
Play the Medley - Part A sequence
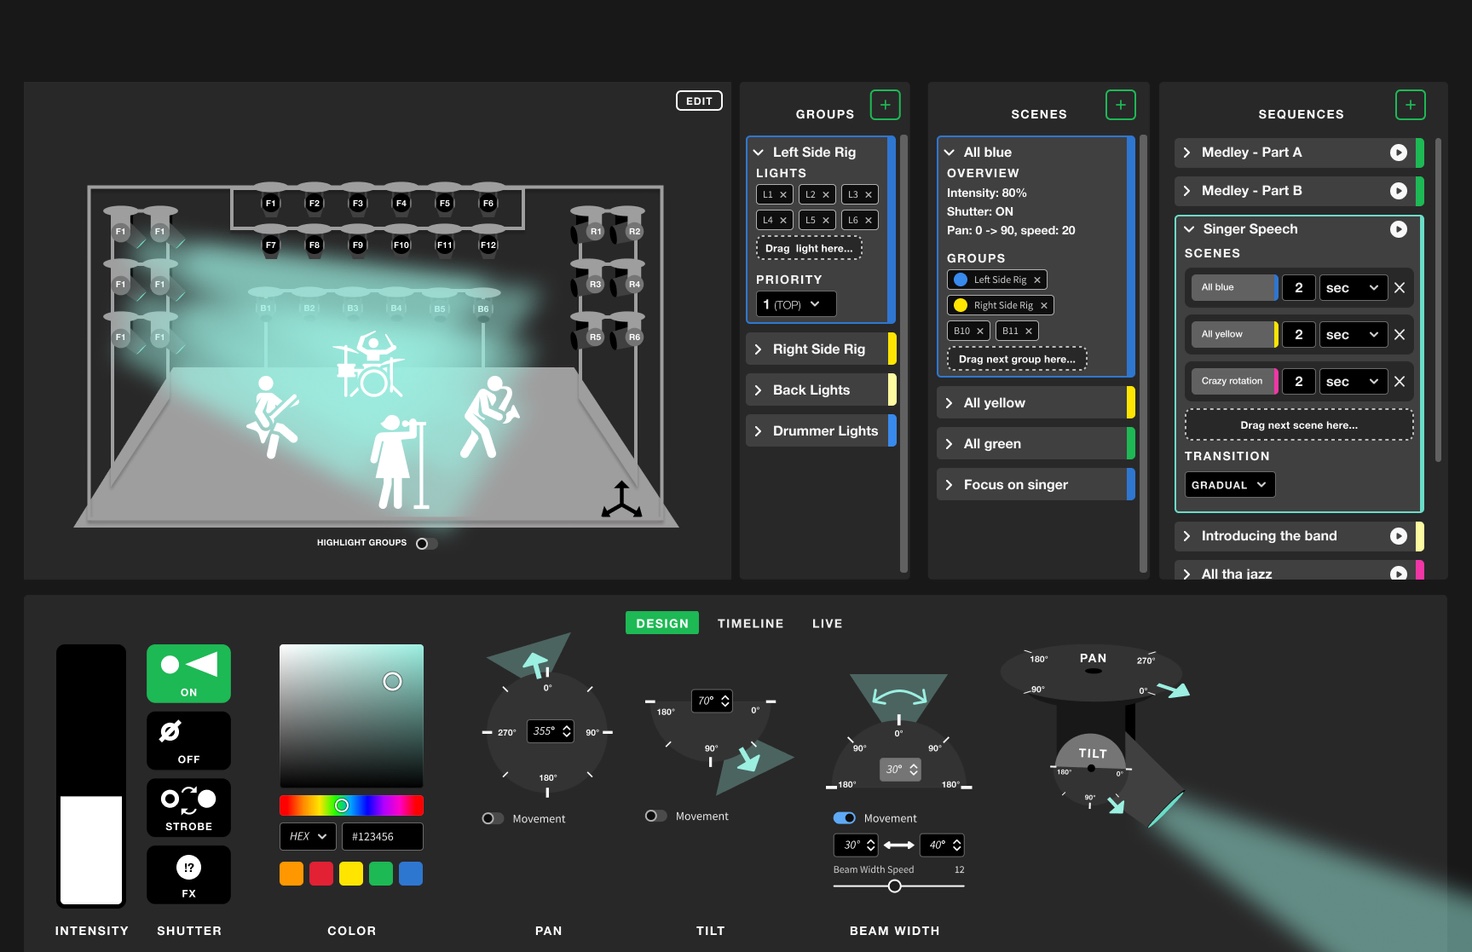point(1398,152)
